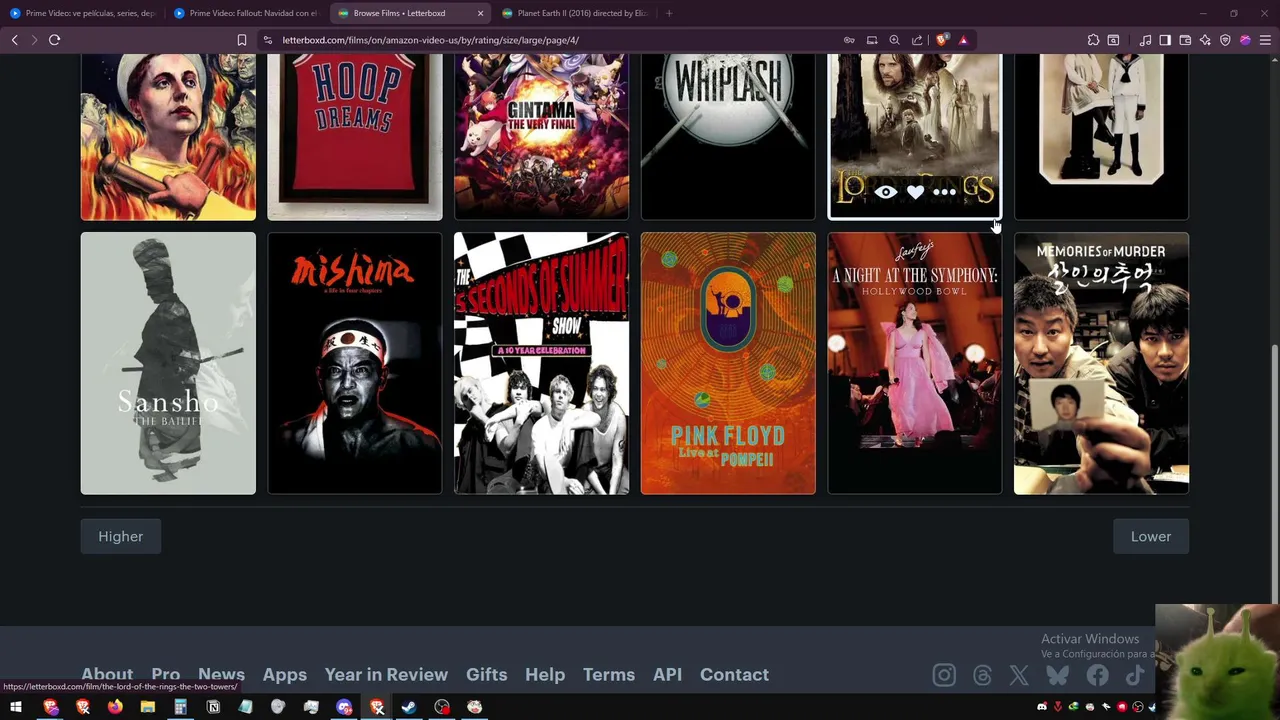
Task: Open A Night at the Symphony poster
Action: 915,364
